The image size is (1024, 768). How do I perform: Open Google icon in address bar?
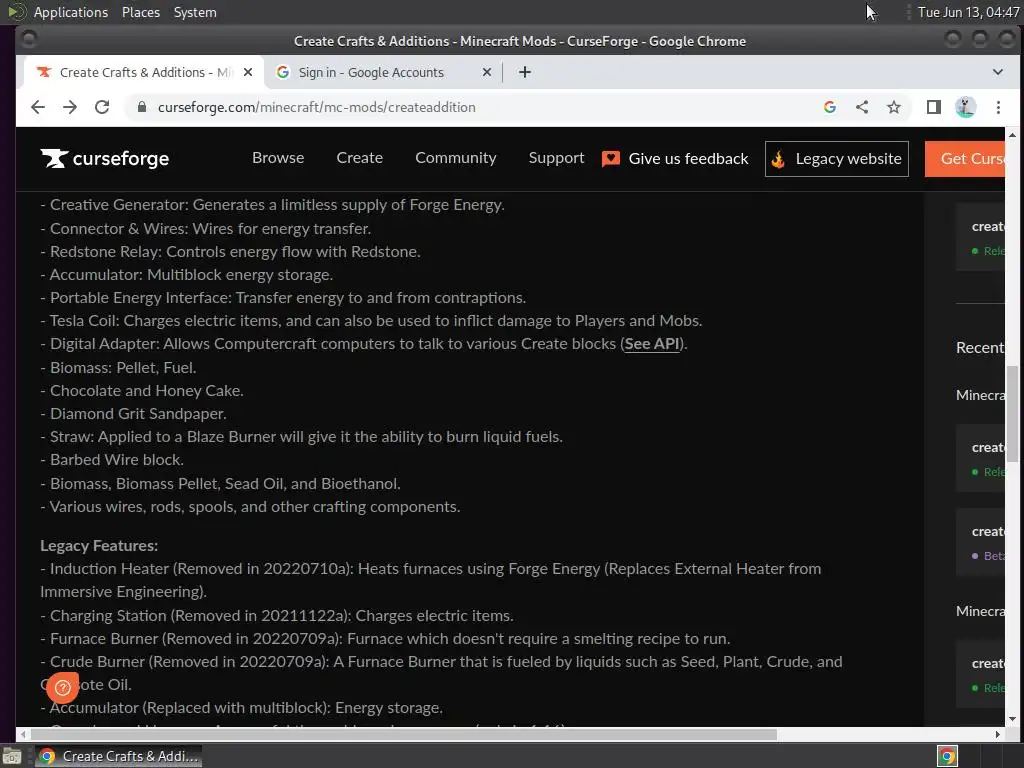830,107
